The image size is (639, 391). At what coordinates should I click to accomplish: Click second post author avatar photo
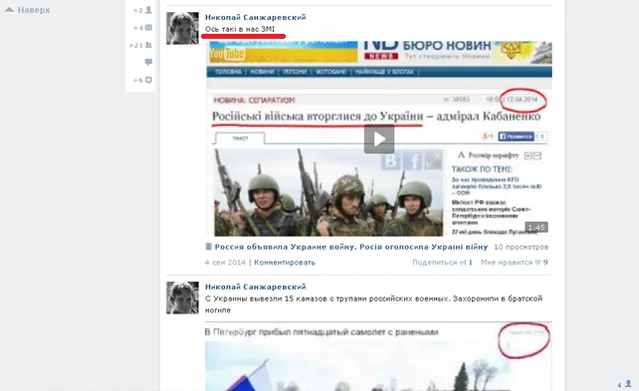[182, 298]
